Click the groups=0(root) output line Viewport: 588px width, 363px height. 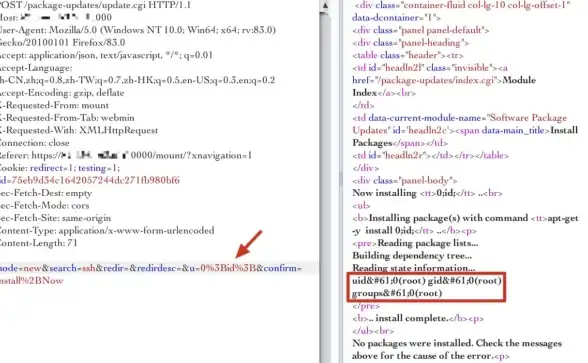click(397, 293)
